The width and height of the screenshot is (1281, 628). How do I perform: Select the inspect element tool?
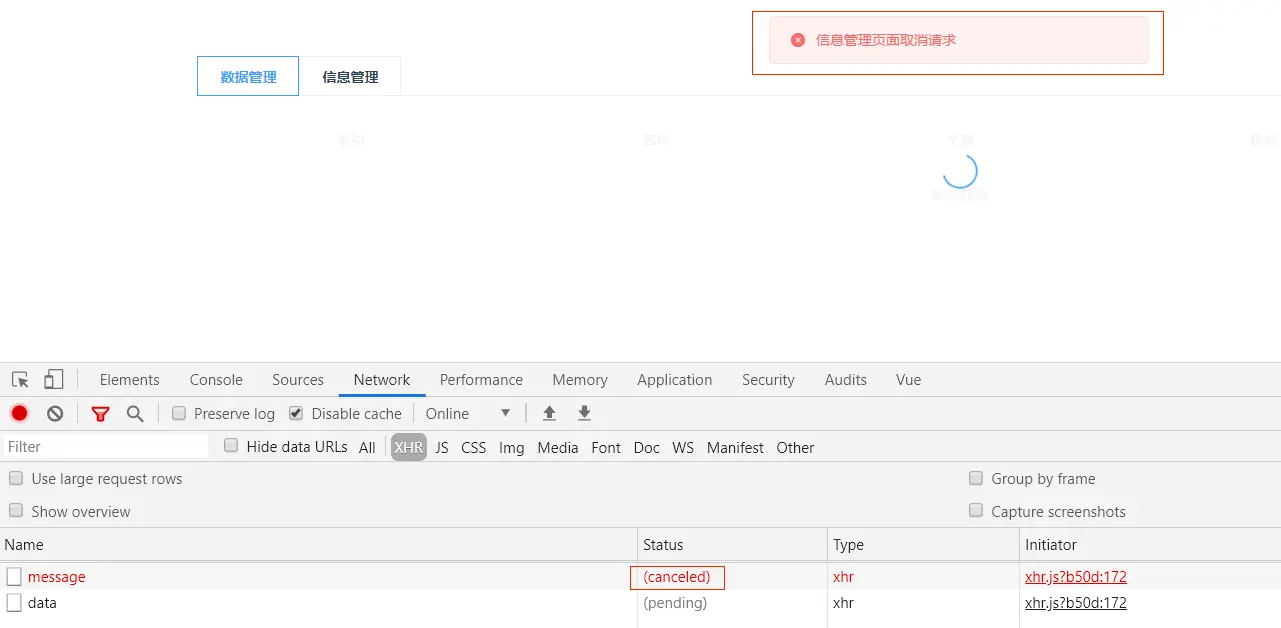[x=18, y=379]
